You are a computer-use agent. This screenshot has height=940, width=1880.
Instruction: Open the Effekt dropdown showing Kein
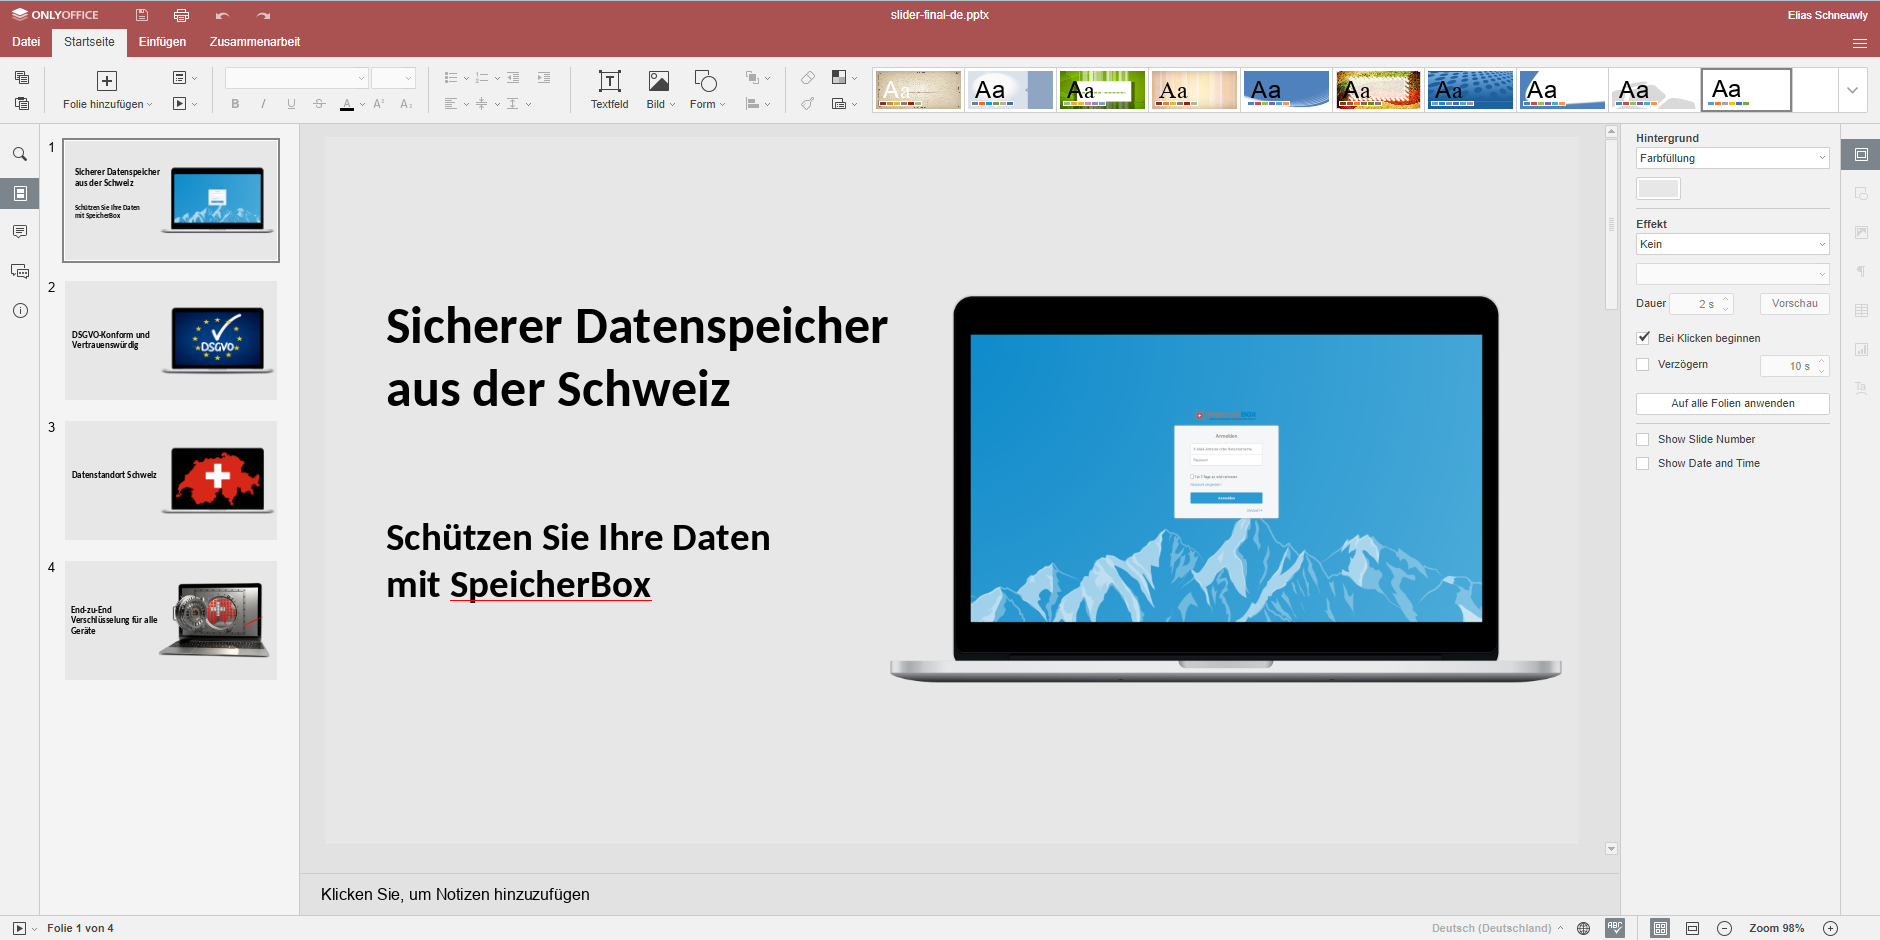tap(1732, 244)
